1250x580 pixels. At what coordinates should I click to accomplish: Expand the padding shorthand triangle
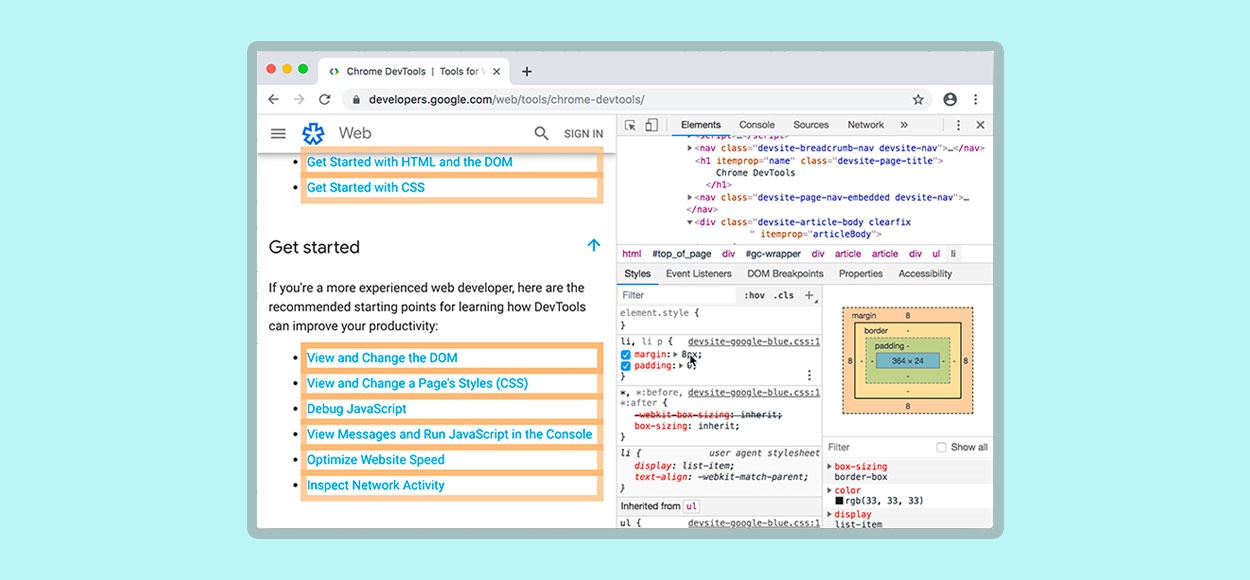(681, 365)
